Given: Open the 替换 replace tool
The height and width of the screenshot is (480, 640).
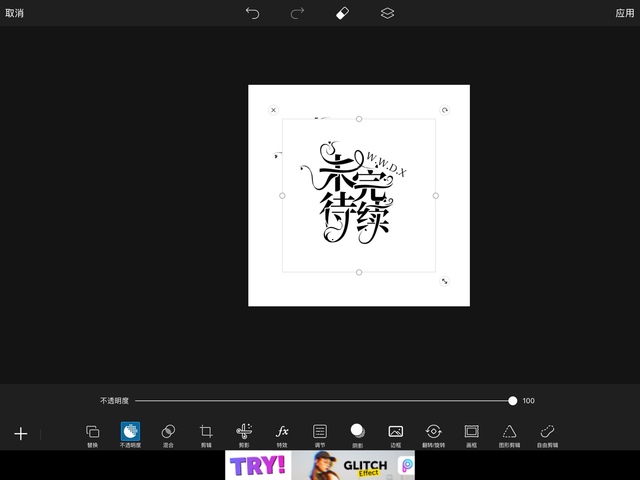Looking at the screenshot, I should [93, 434].
